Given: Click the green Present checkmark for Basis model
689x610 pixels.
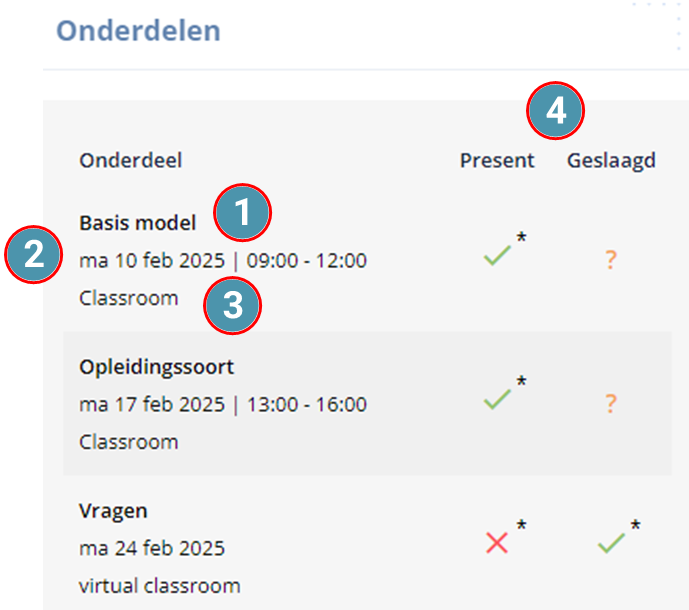Looking at the screenshot, I should tap(497, 255).
